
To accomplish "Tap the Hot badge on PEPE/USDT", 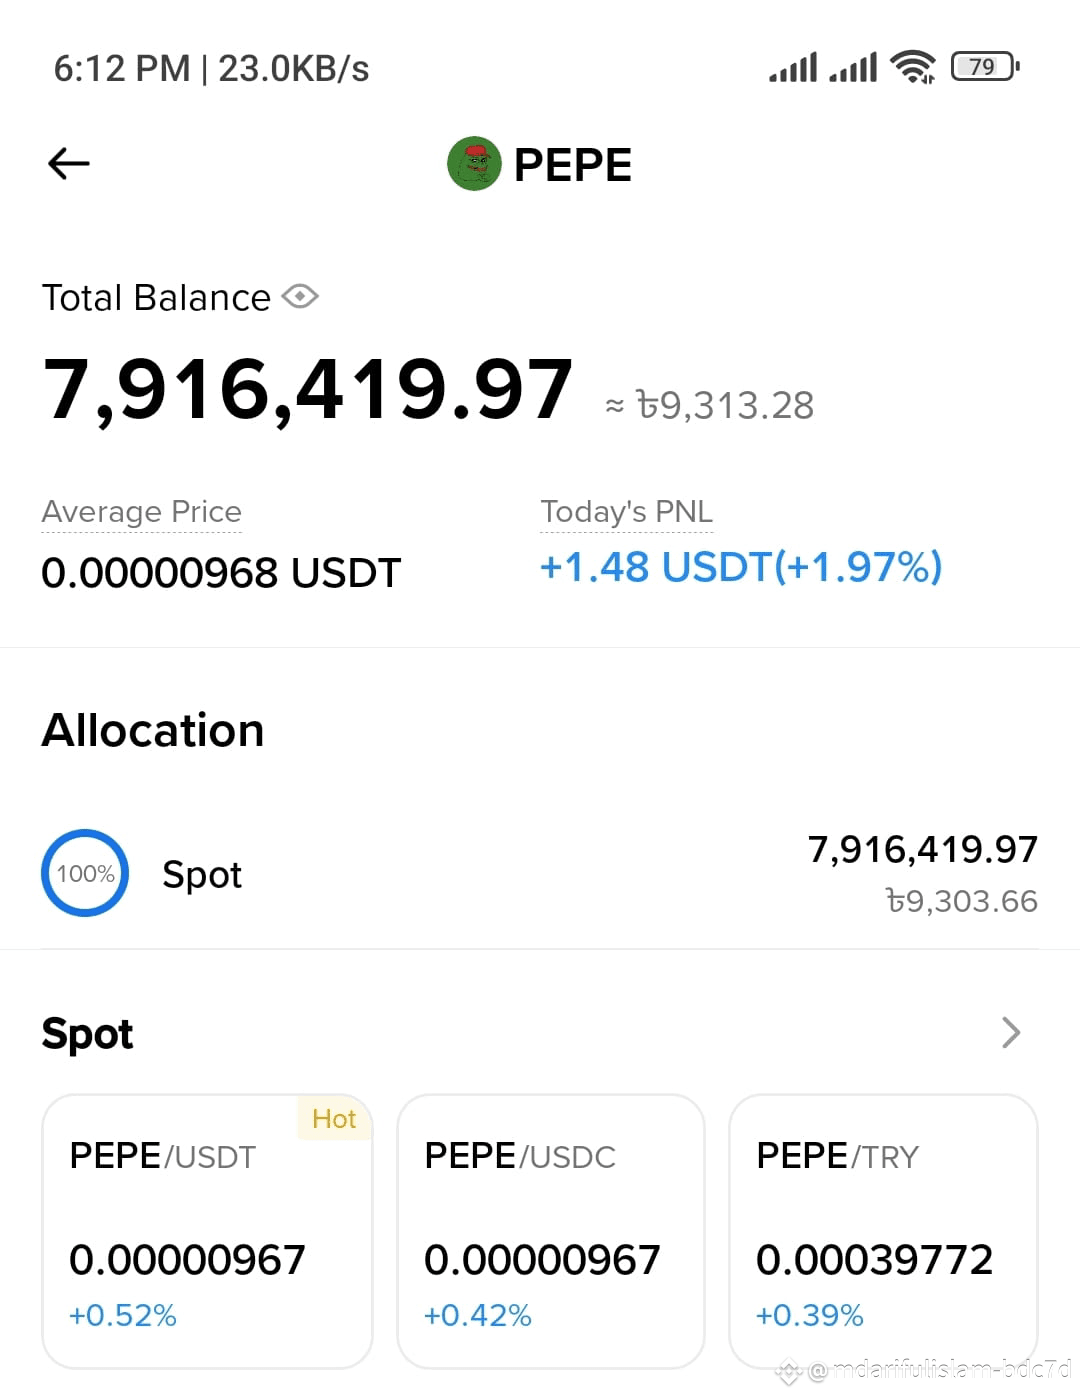I will click(x=334, y=1118).
